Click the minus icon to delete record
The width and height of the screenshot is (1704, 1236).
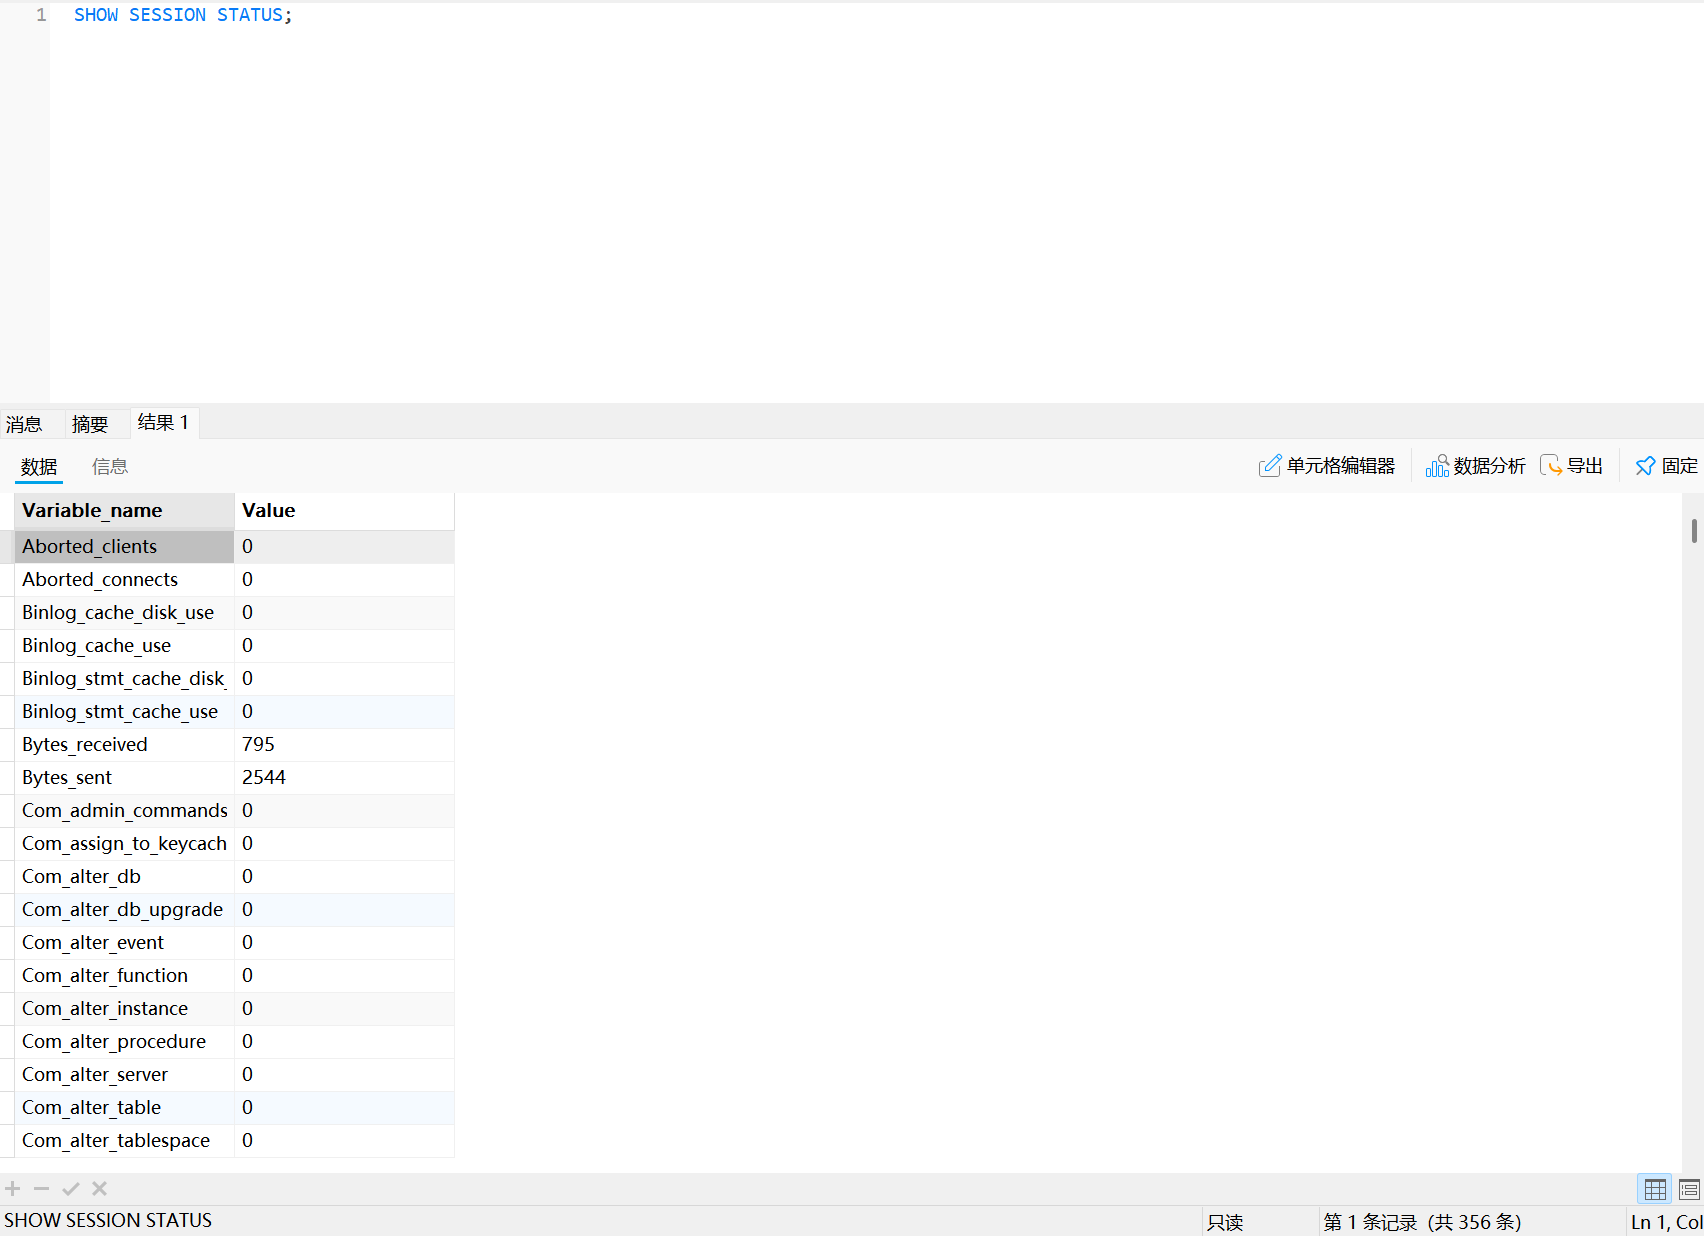pyautogui.click(x=41, y=1188)
